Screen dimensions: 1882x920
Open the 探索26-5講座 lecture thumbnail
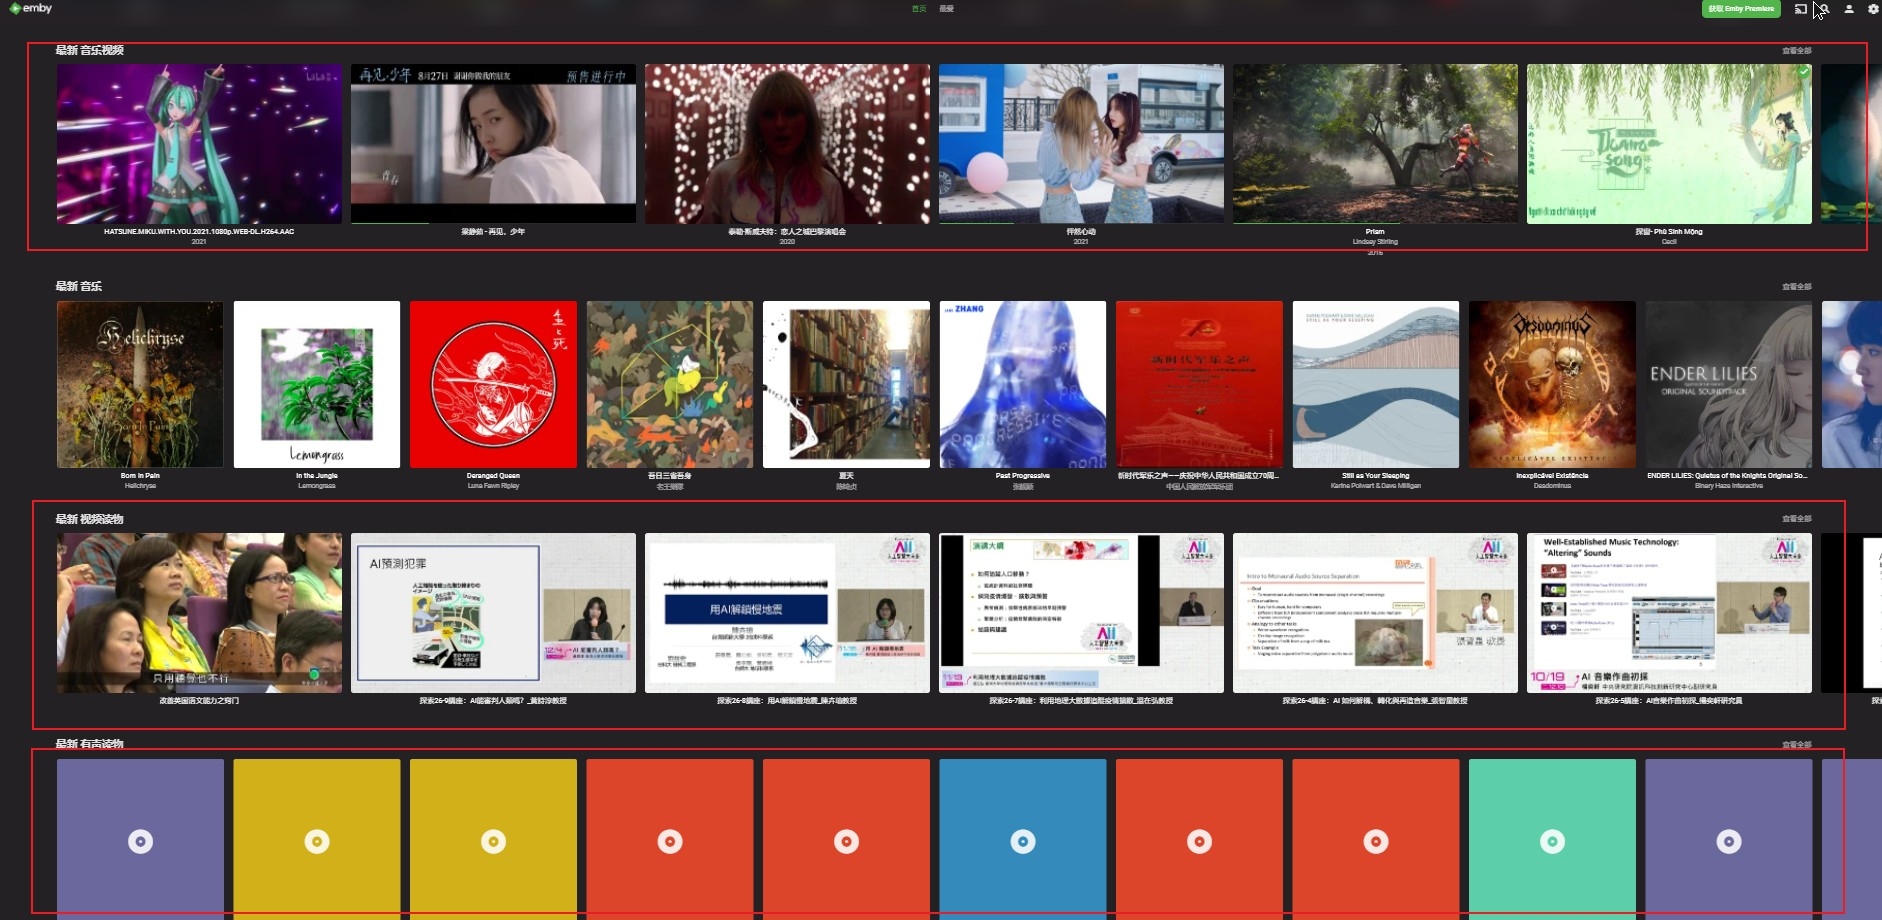tap(1669, 613)
